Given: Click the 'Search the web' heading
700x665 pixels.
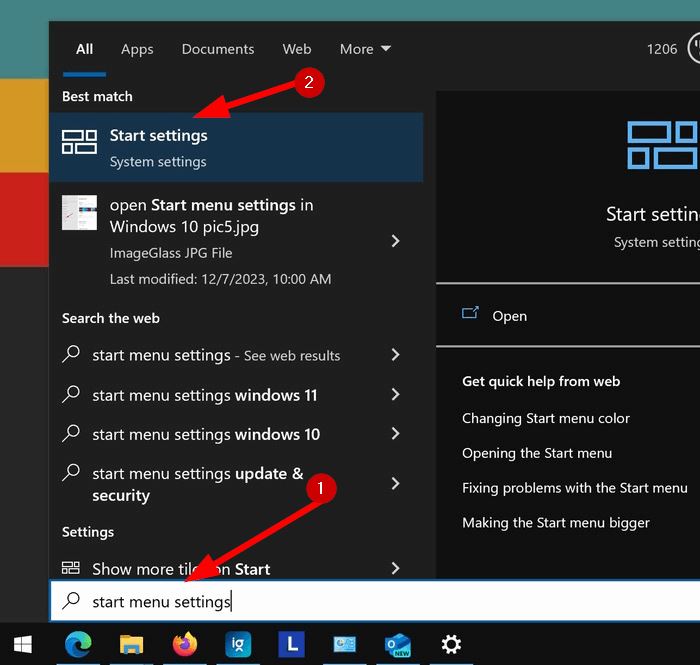Looking at the screenshot, I should pyautogui.click(x=111, y=318).
